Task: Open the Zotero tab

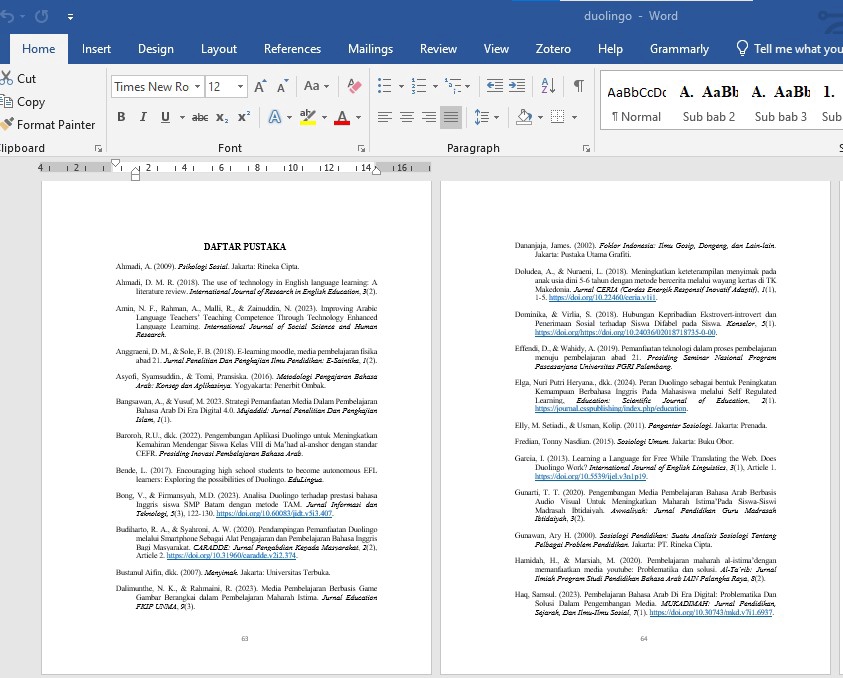Action: pyautogui.click(x=553, y=49)
